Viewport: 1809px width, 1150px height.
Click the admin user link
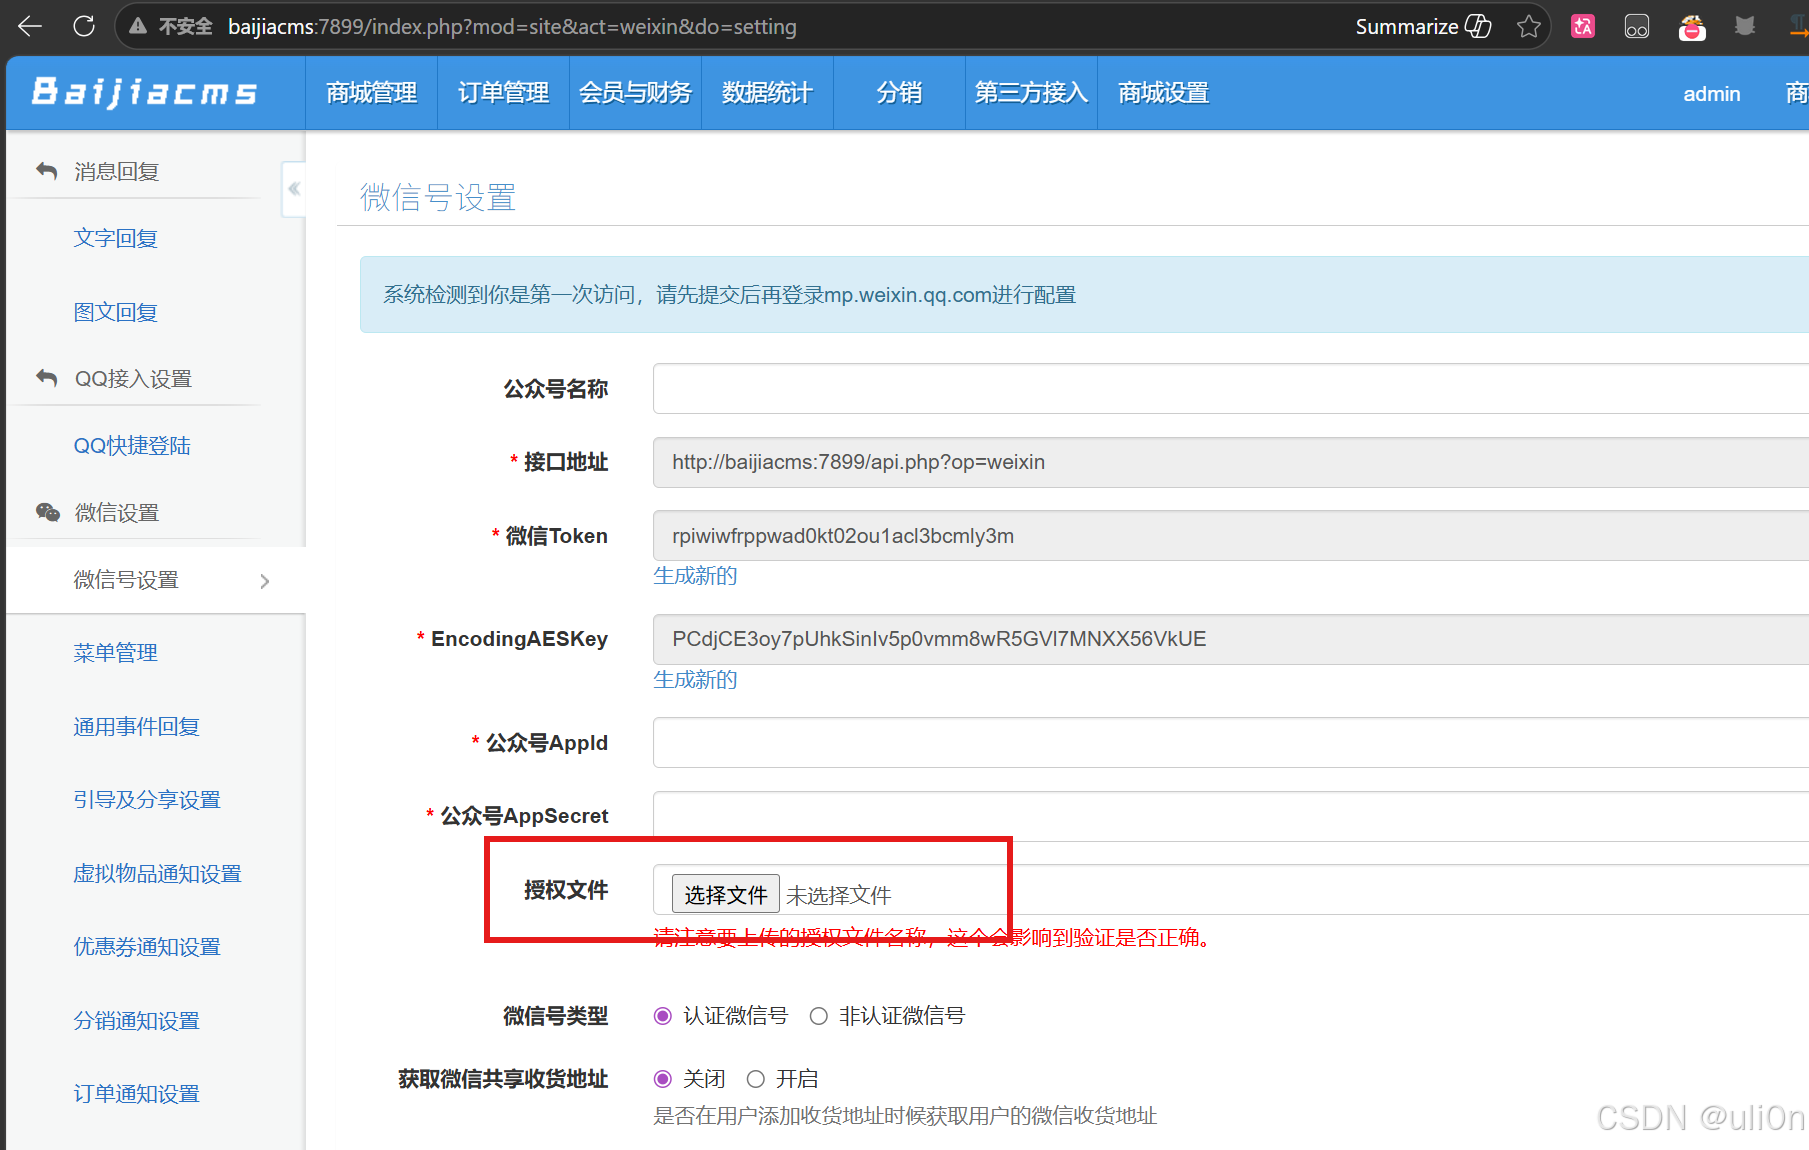1711,94
